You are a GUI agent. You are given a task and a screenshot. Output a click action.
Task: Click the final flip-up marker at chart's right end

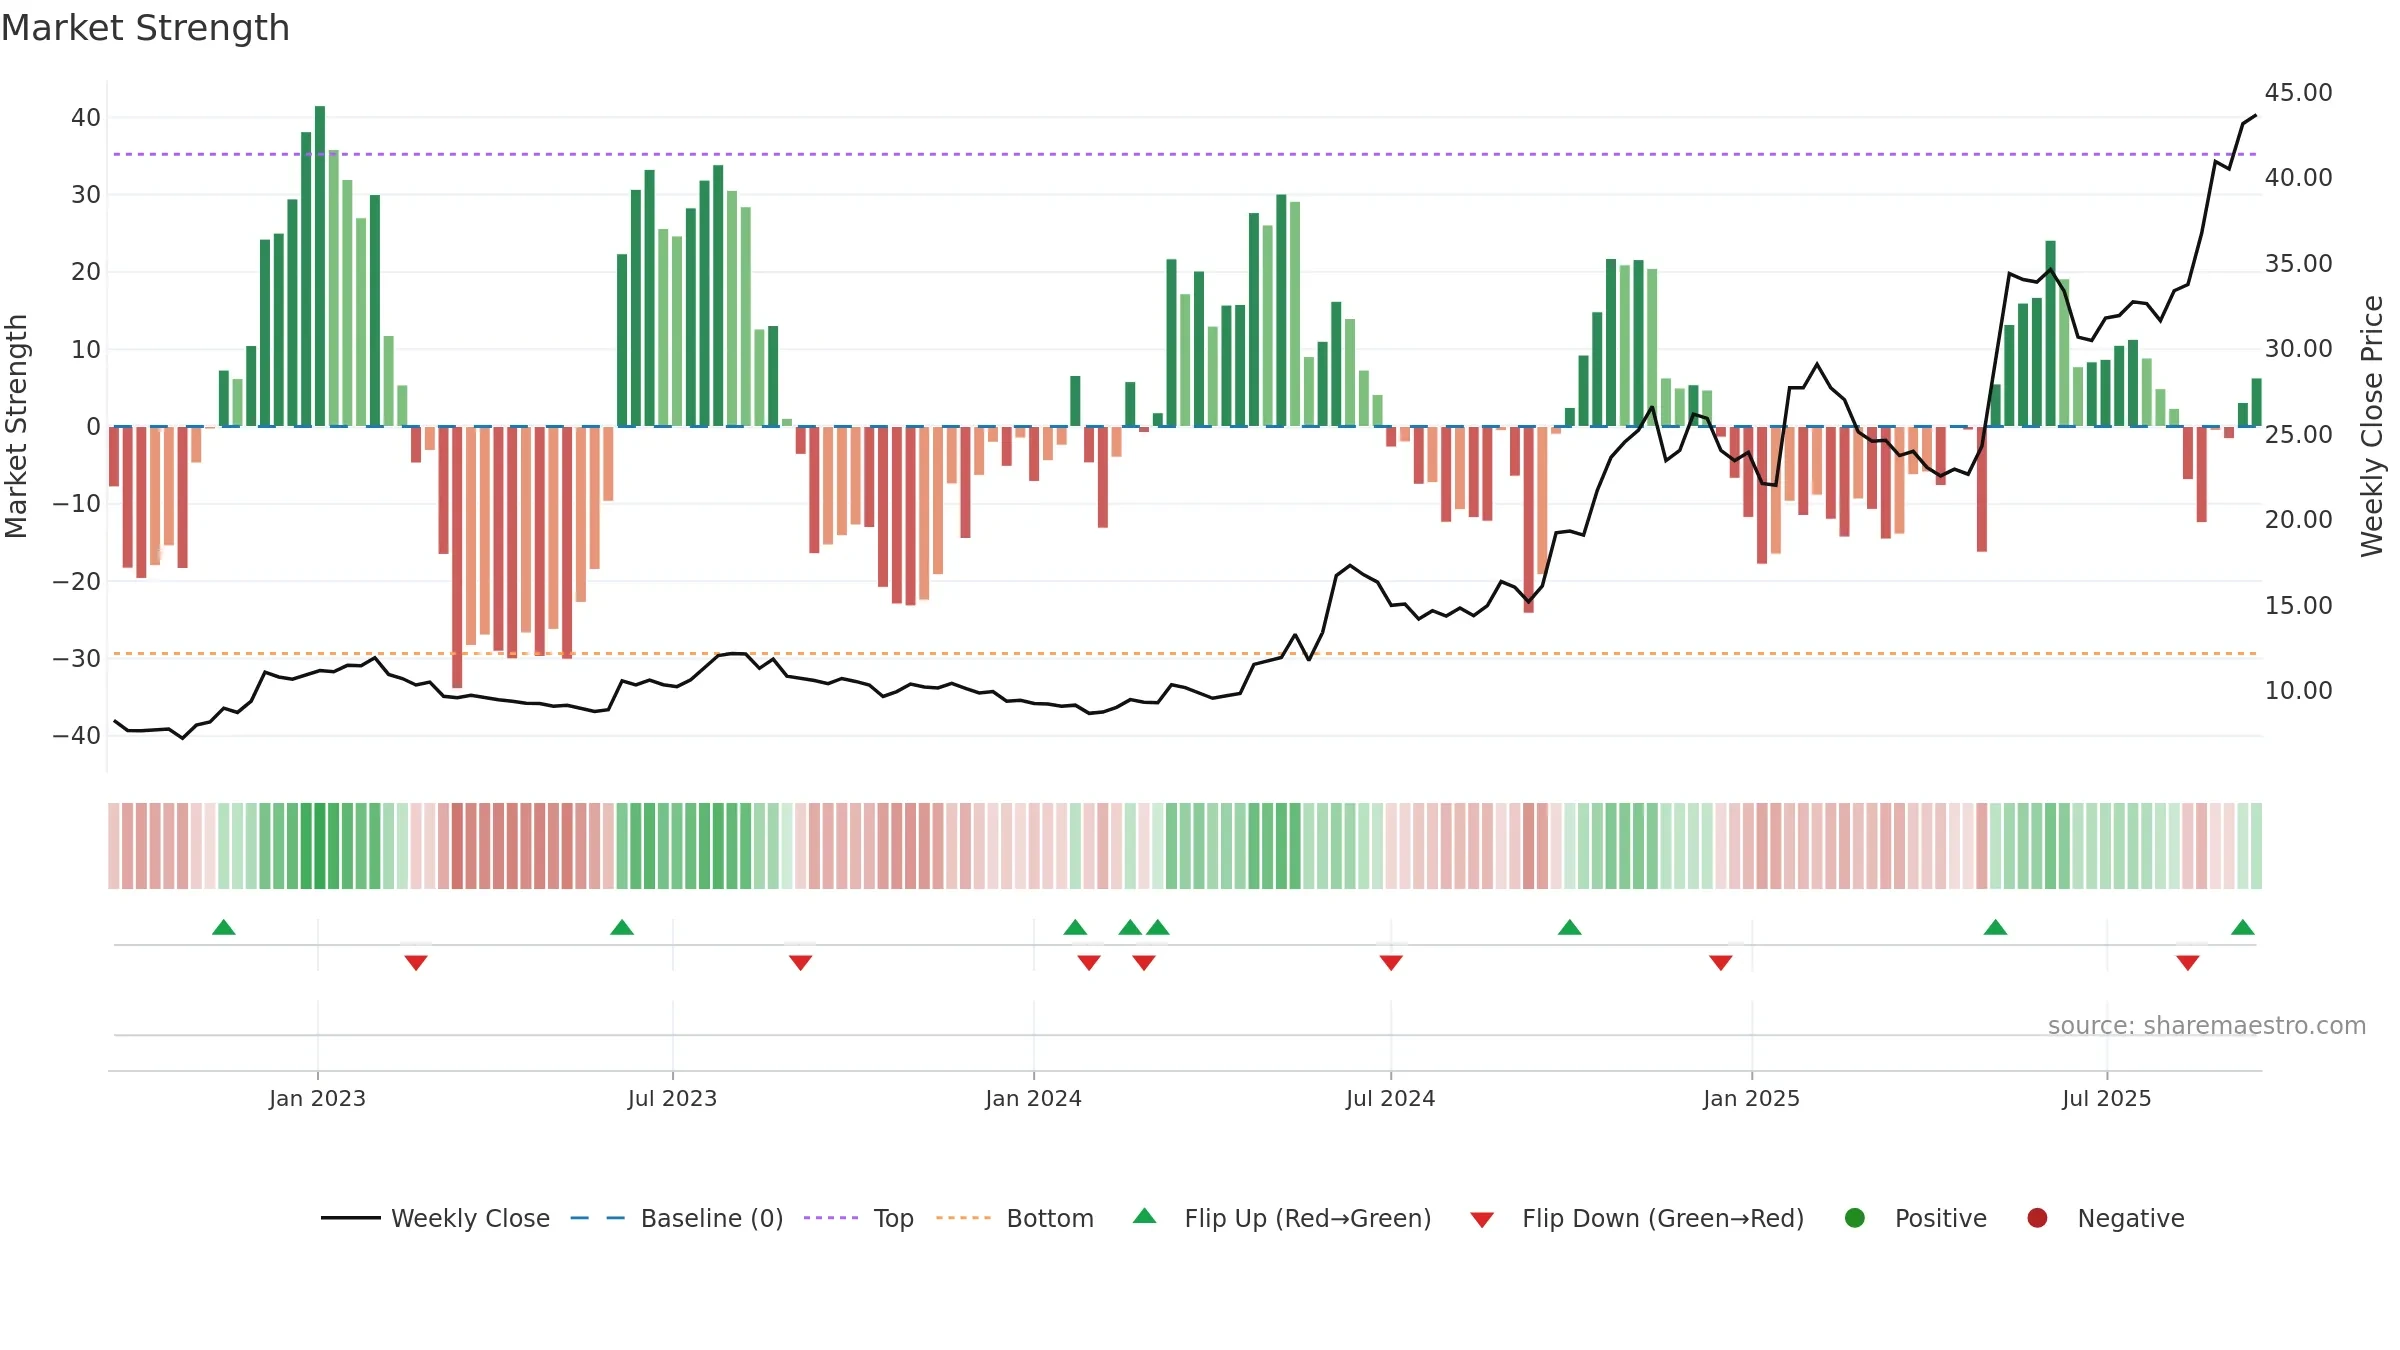tap(2243, 928)
